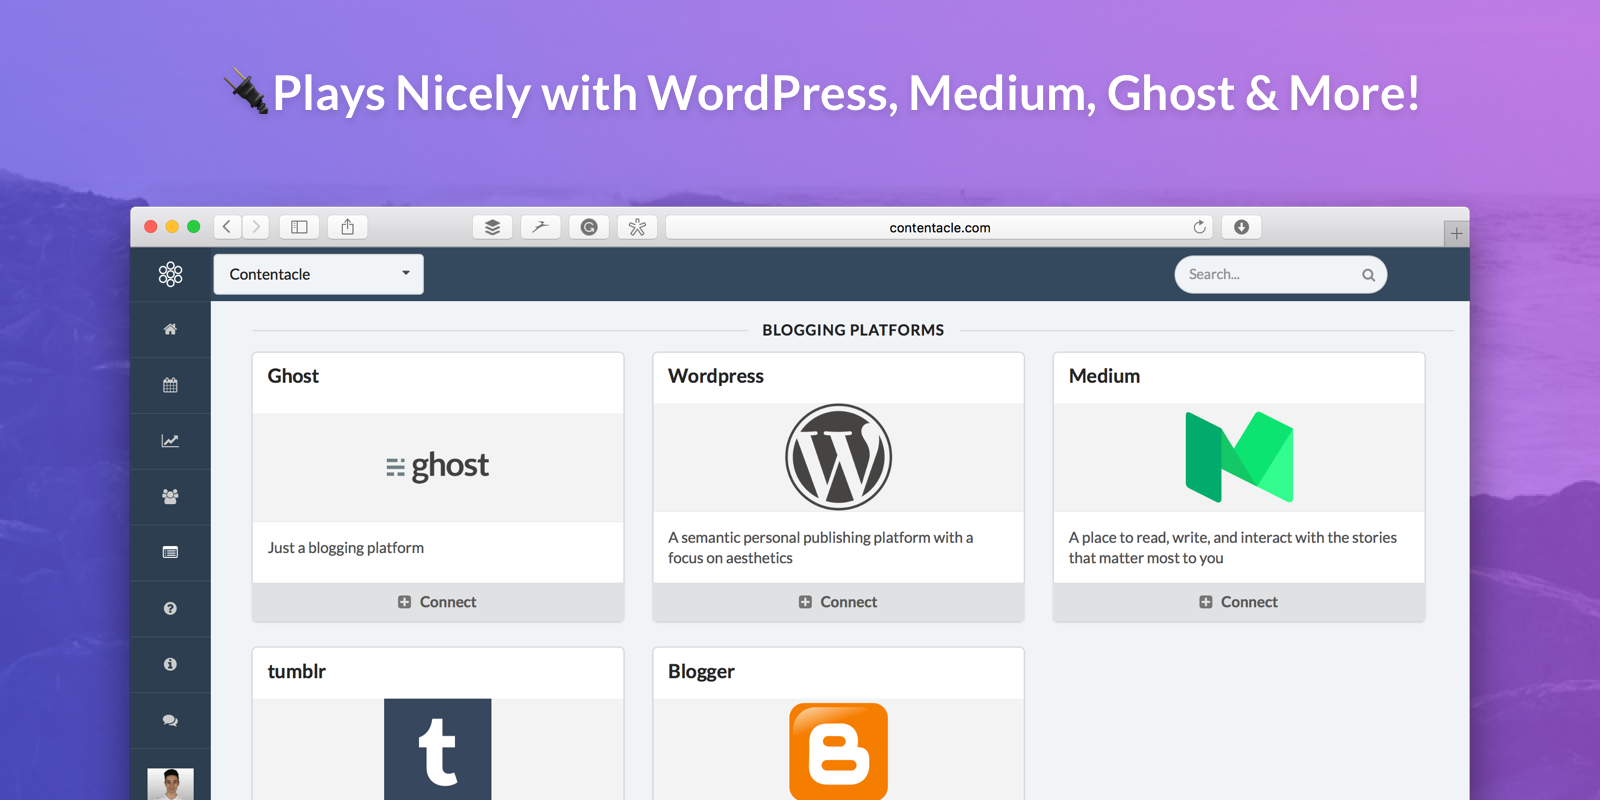Screen dimensions: 1600x800
Task: Click the search magnifier icon
Action: tap(1368, 275)
